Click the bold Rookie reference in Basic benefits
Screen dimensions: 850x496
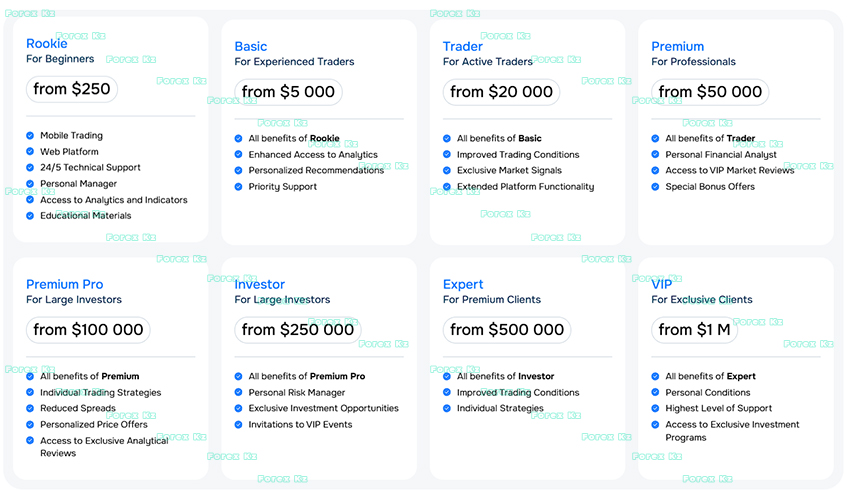click(x=325, y=138)
